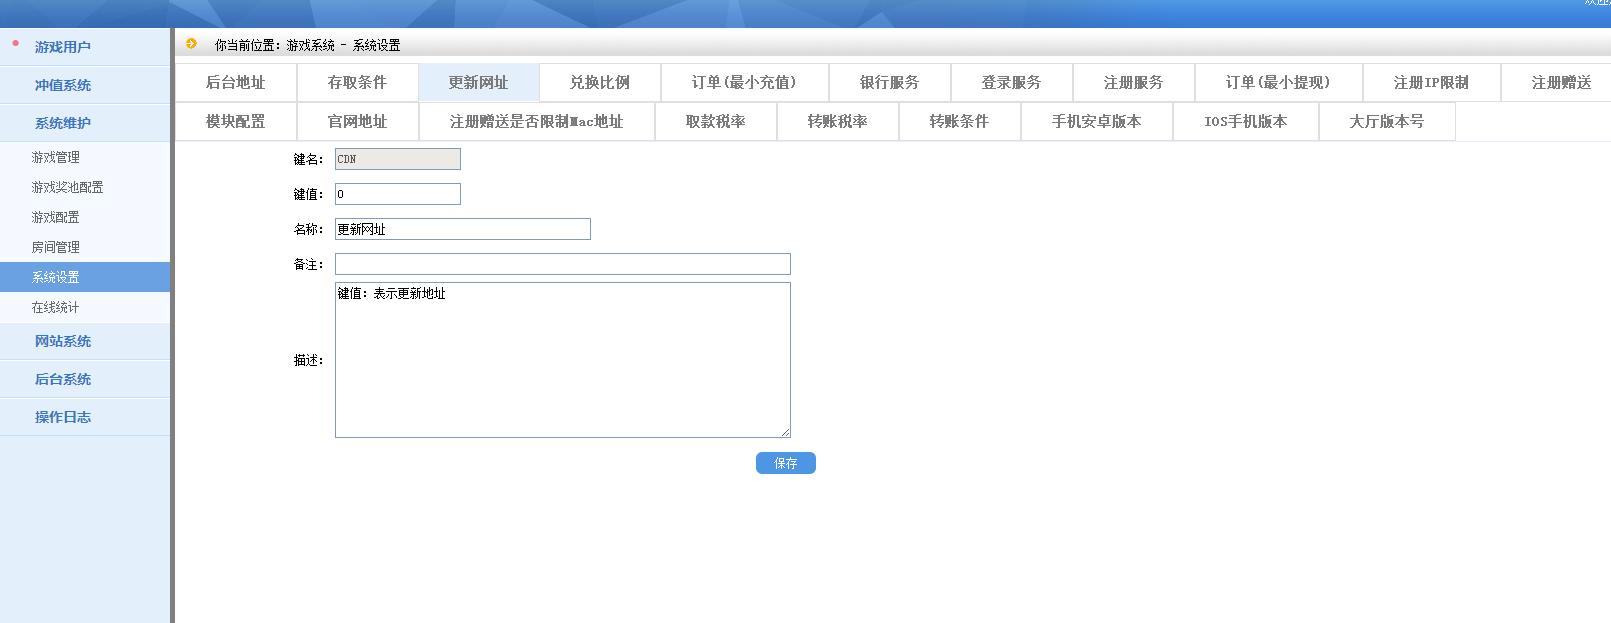Select the 注册IP限制 tab
The height and width of the screenshot is (623, 1611).
coord(1431,83)
